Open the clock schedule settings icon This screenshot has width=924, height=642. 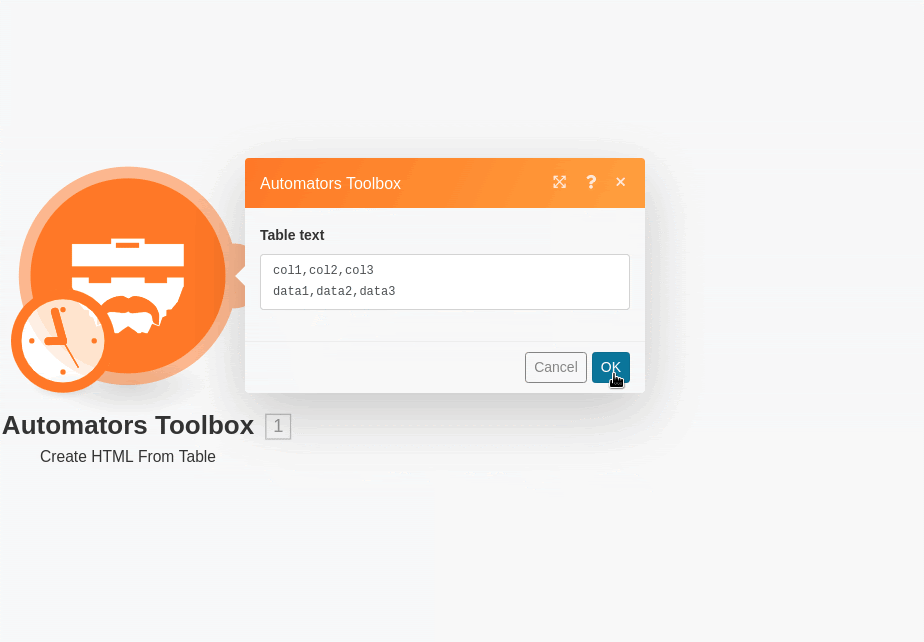62,341
